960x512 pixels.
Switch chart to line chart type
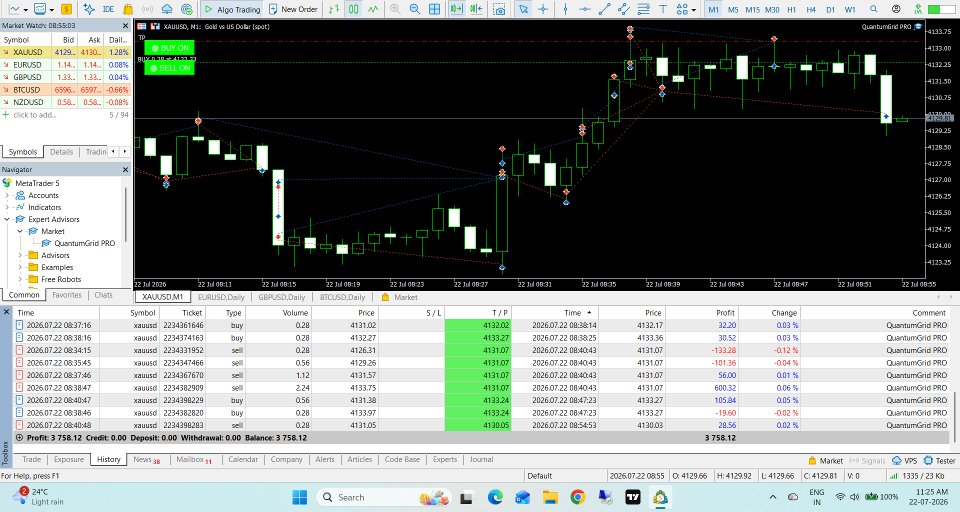click(x=373, y=9)
